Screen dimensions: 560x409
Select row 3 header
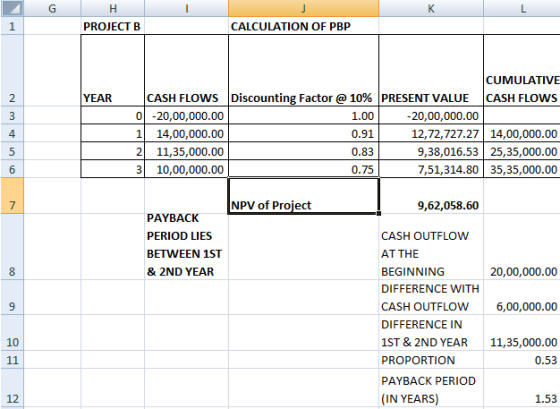[x=12, y=115]
